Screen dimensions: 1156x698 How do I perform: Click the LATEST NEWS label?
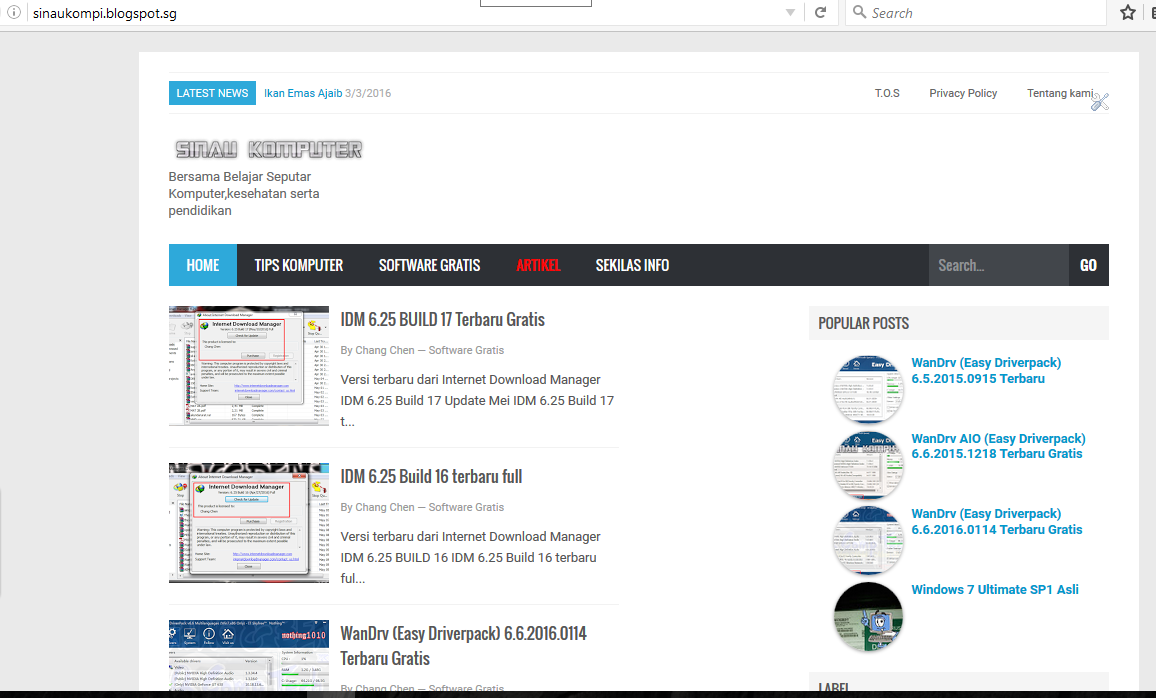(x=212, y=93)
